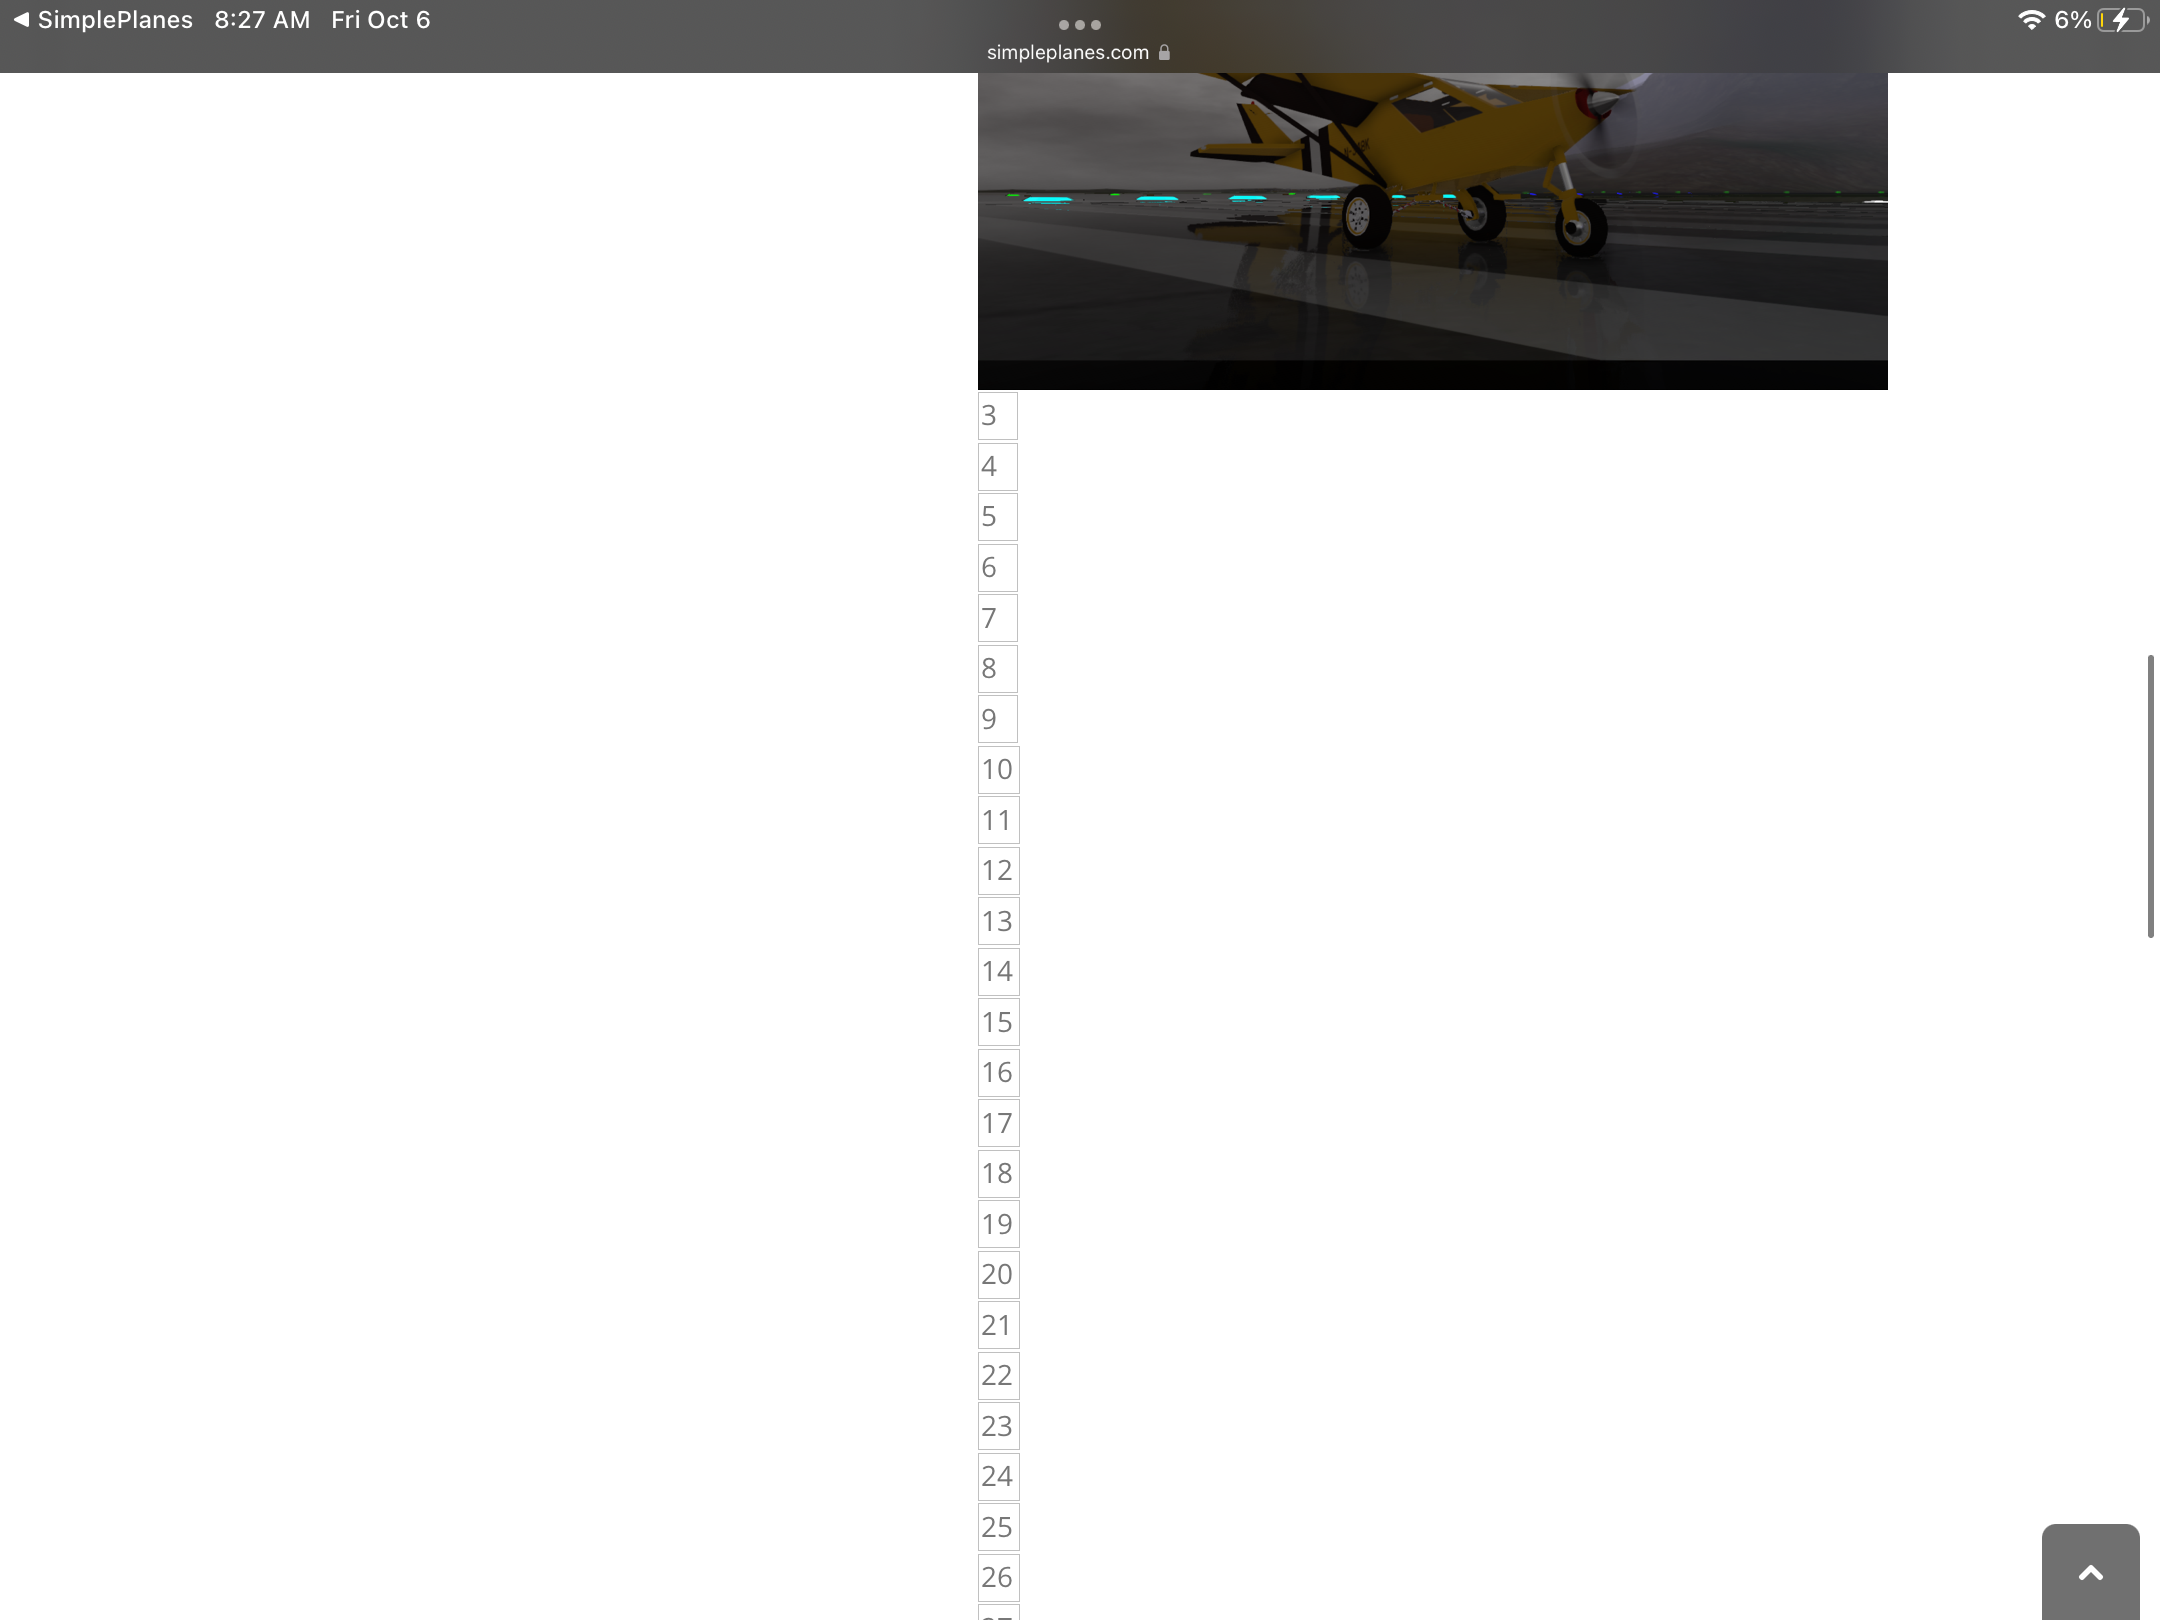The image size is (2160, 1620).
Task: Tap the Fri Oct 6 date
Action: [x=380, y=20]
